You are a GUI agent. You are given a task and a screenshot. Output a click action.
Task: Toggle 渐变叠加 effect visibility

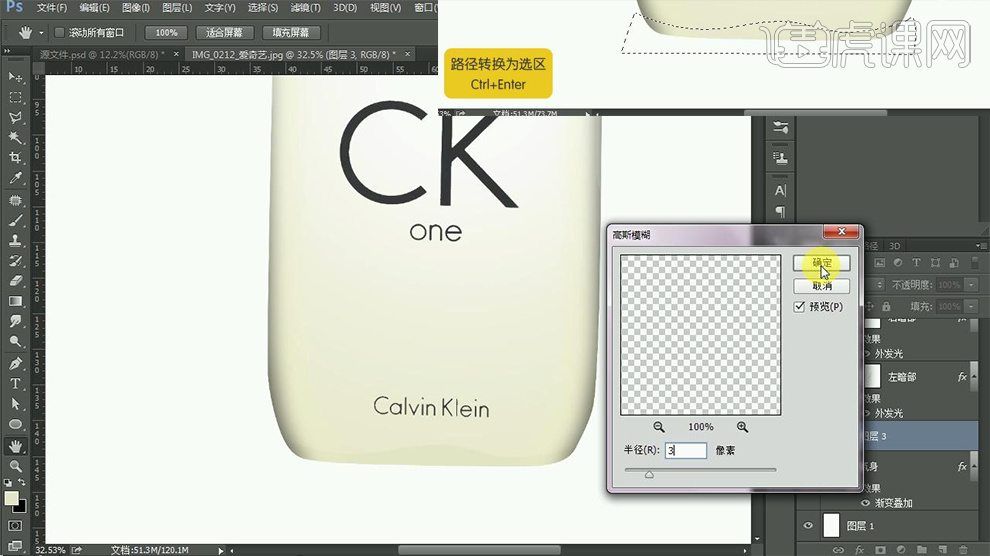[x=865, y=503]
